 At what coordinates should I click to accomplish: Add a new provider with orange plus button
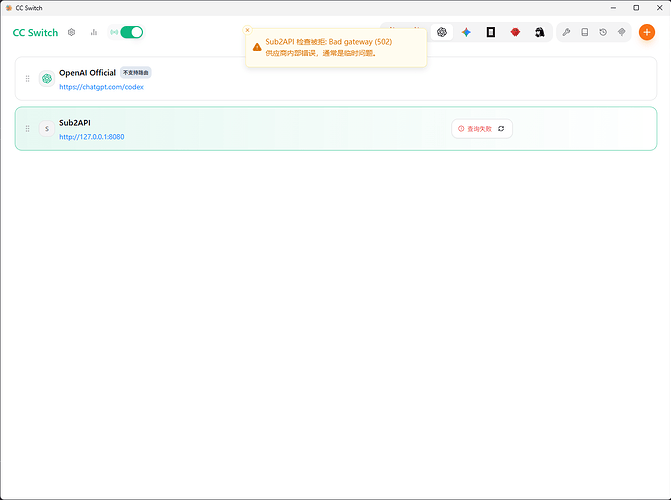click(647, 32)
